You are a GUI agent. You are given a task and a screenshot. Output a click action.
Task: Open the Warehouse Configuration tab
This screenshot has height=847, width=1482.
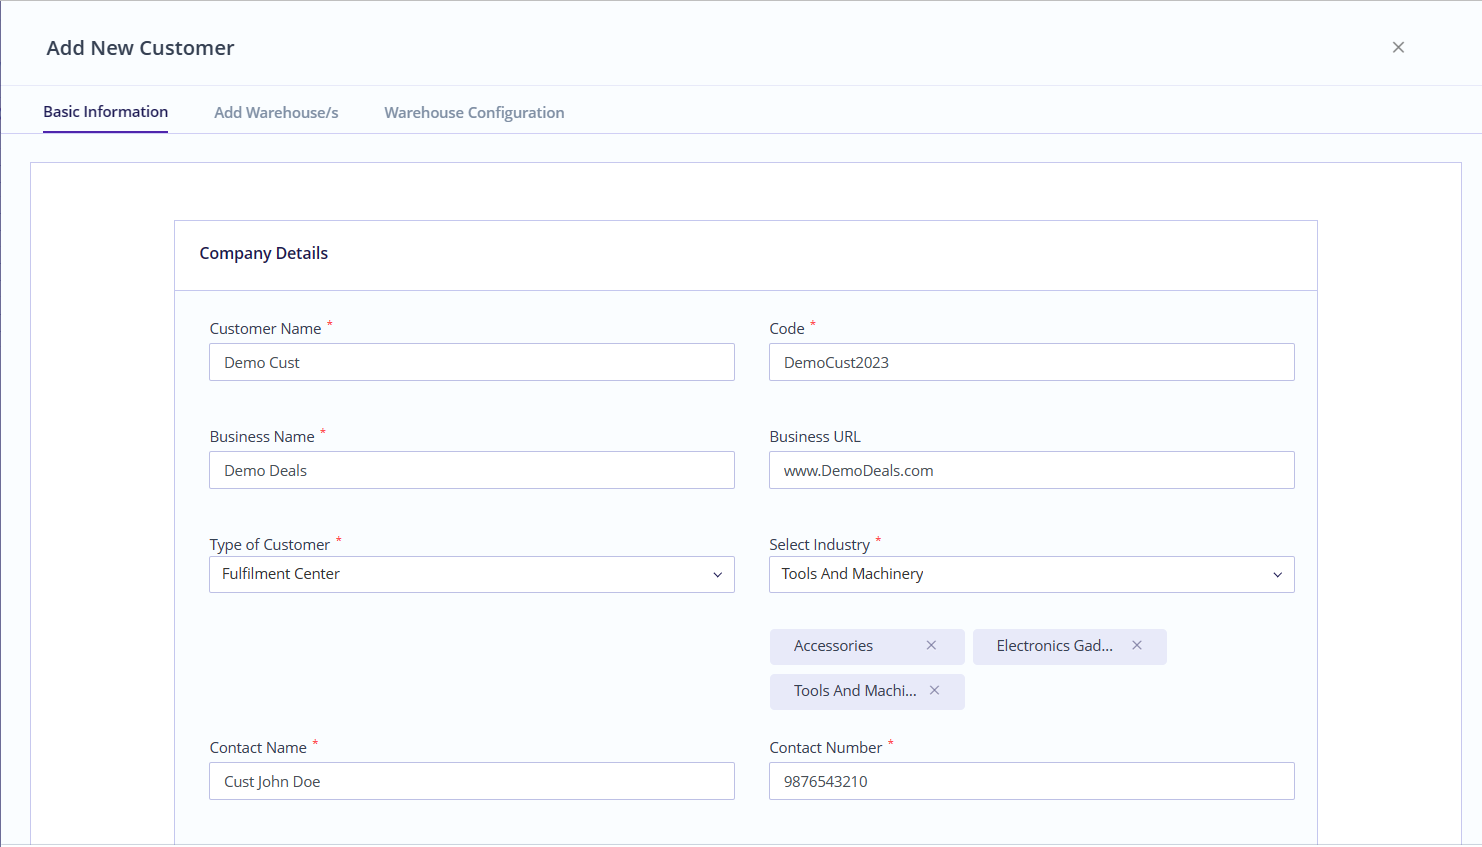[x=474, y=112]
